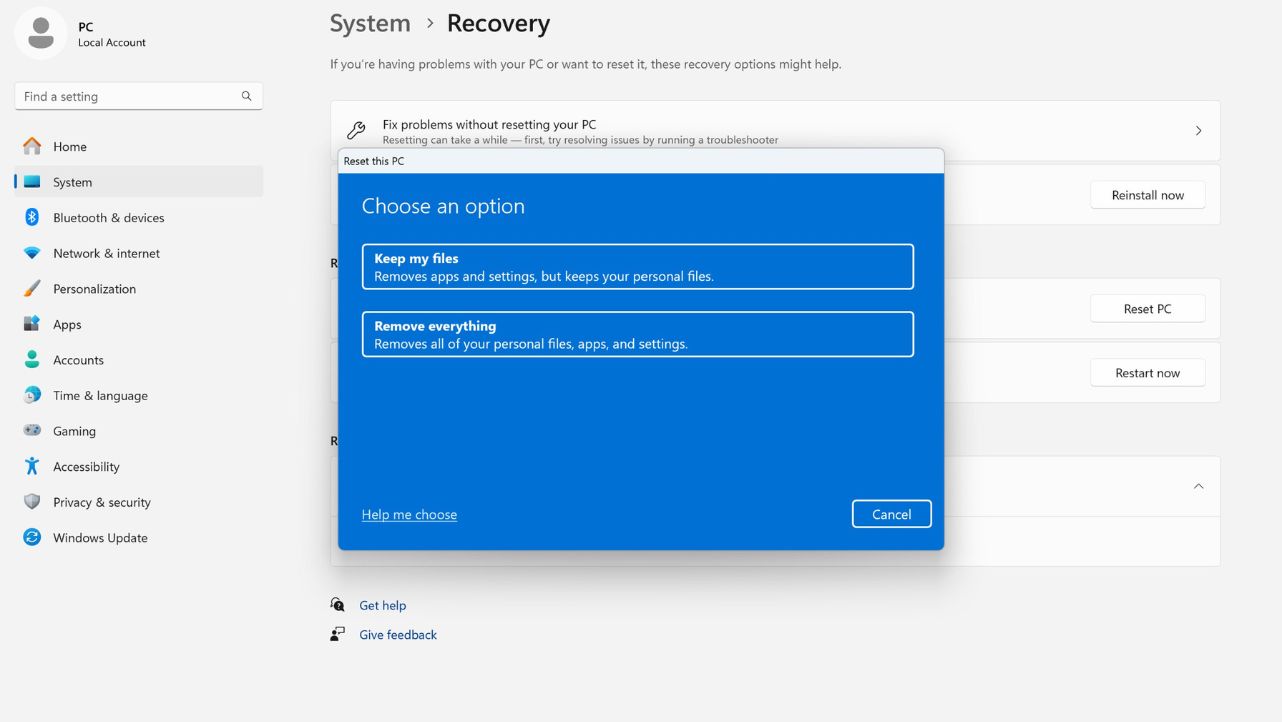Click the Windows Update sync icon

tap(32, 537)
